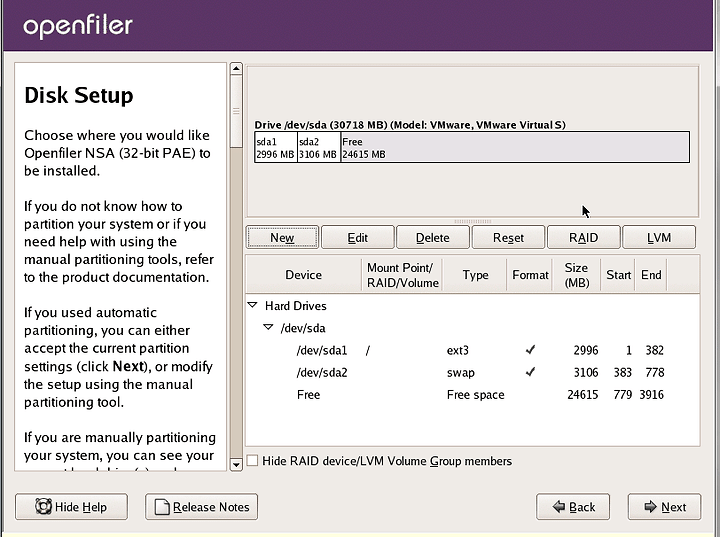Click help panel scrollbar up arrow
Viewport: 720px width, 537px height.
point(236,69)
